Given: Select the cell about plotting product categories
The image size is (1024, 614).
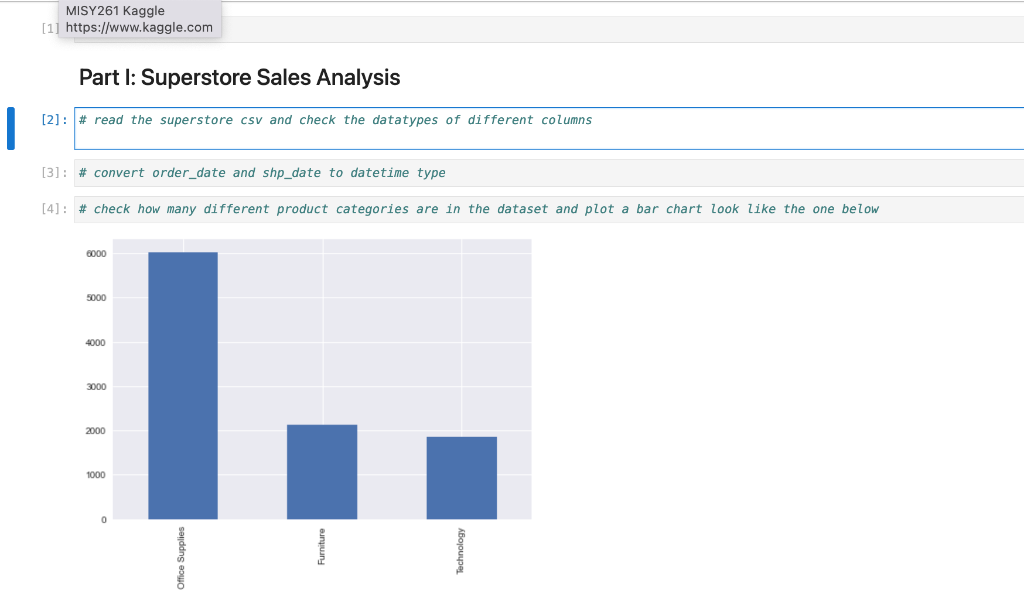Looking at the screenshot, I should point(400,208).
